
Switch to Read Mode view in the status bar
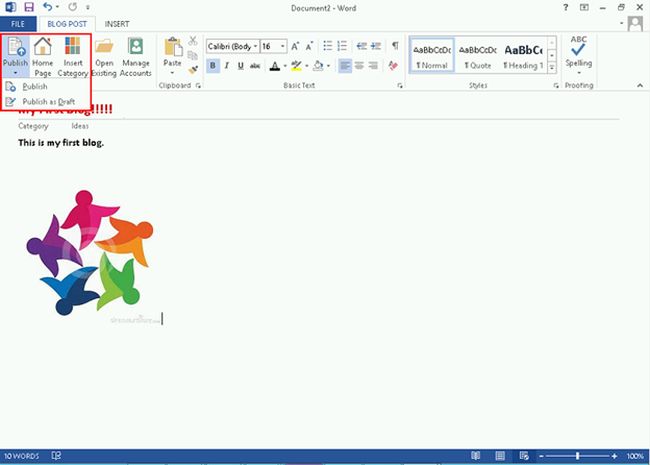pyautogui.click(x=475, y=456)
